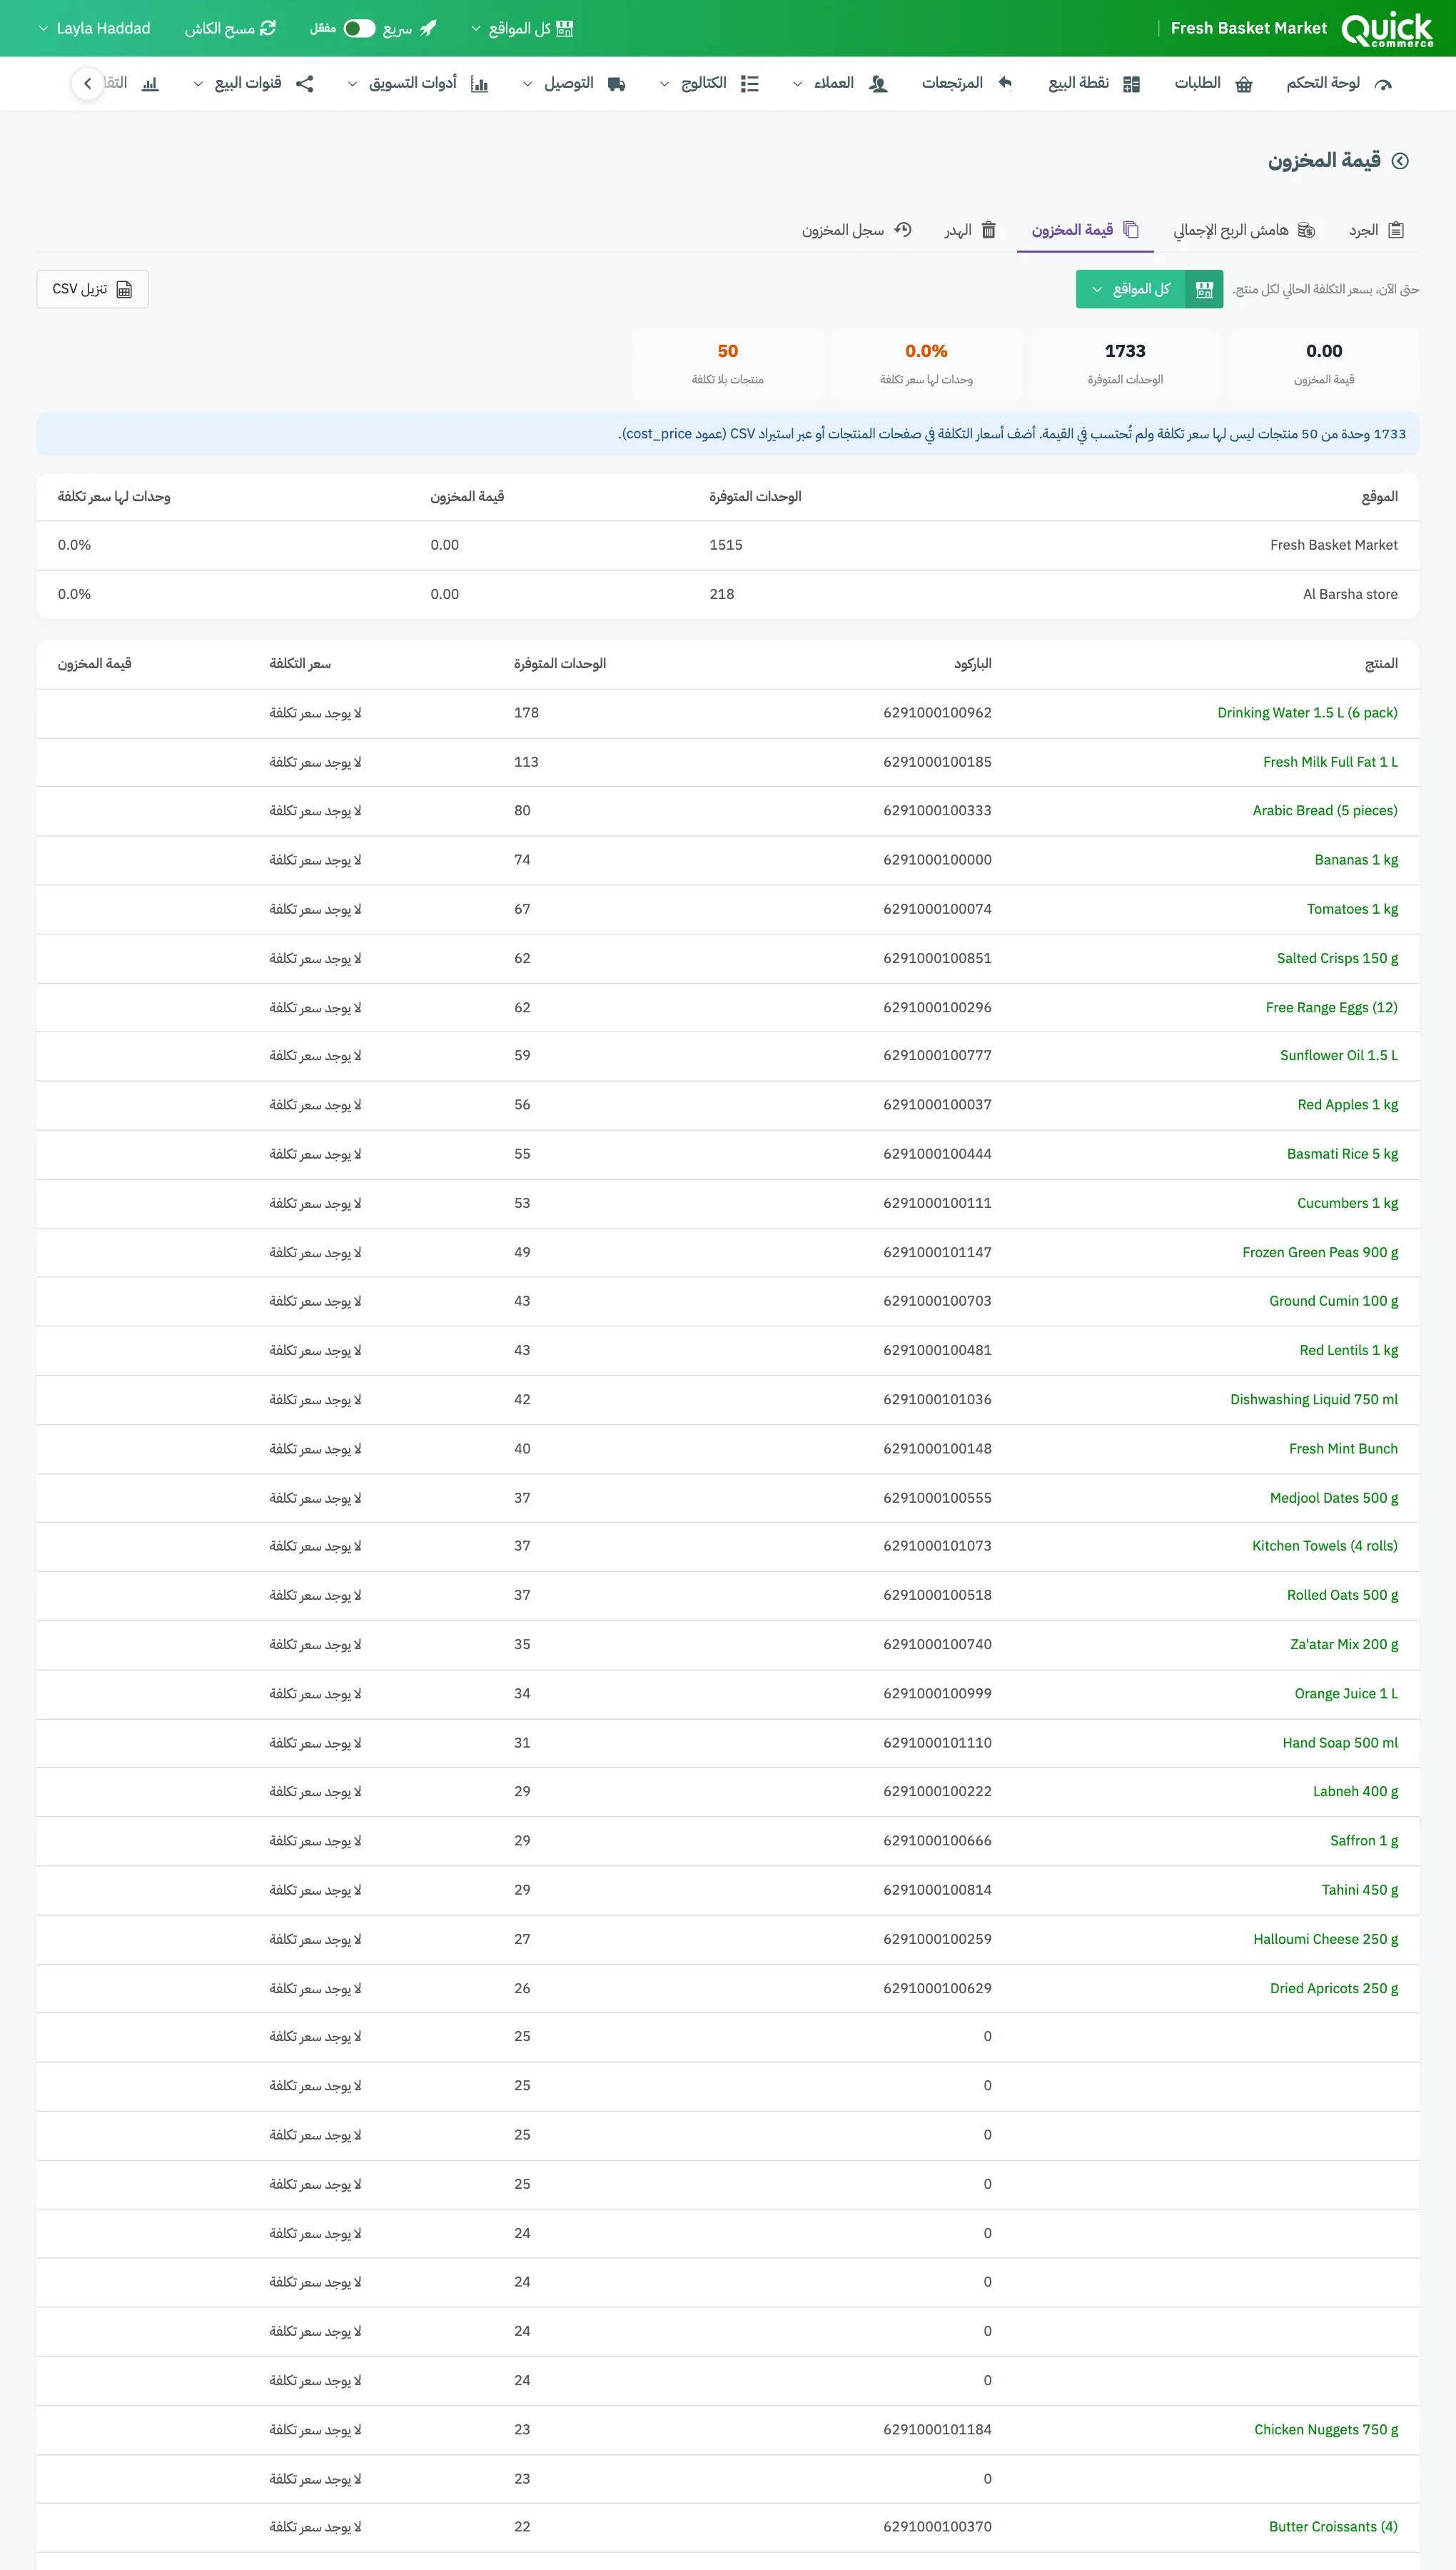Open Basmati Rice 5 kg product link
Image resolution: width=1456 pixels, height=2570 pixels.
[1342, 1154]
